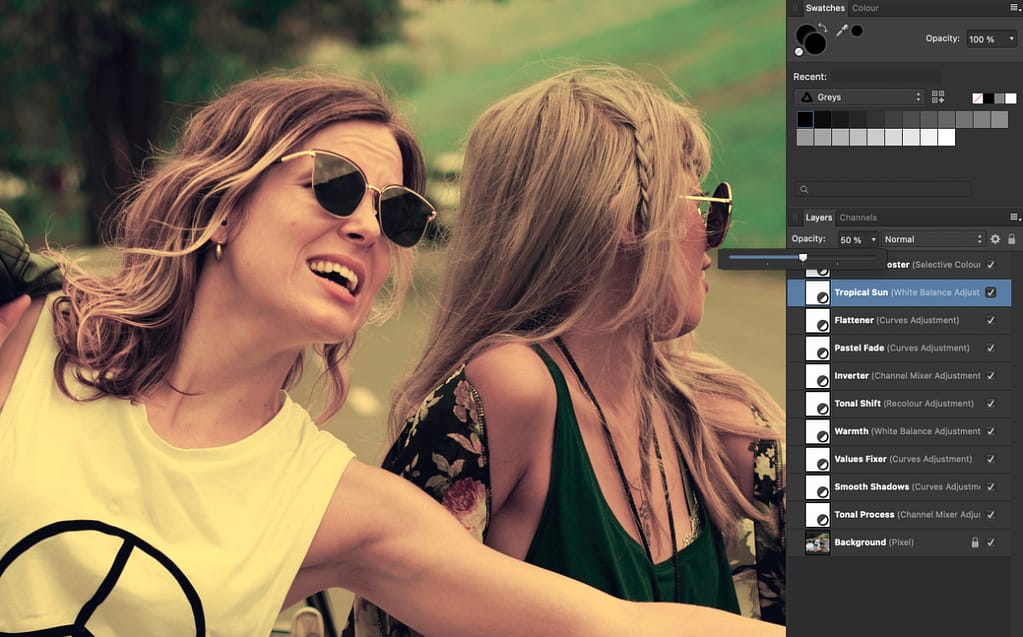Toggle the Tonal Shift layer visibility

(991, 403)
